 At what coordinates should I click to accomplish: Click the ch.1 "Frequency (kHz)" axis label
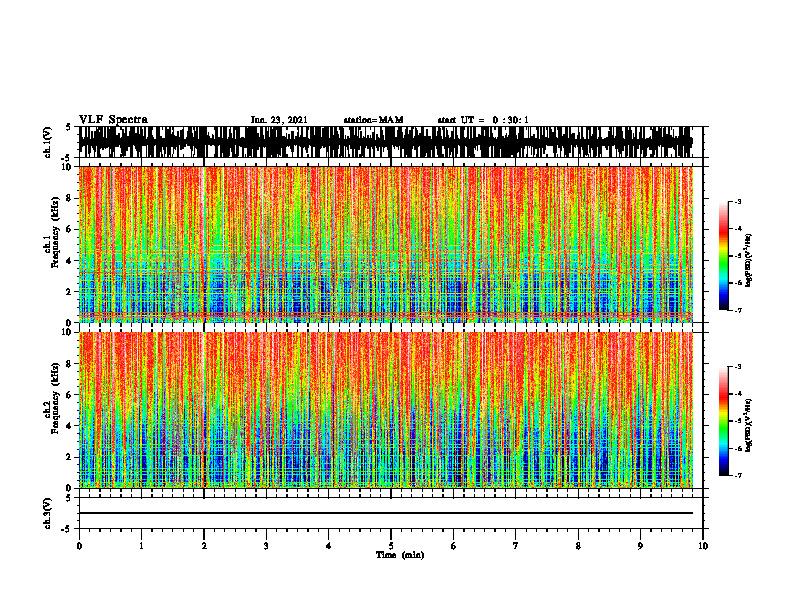point(55,233)
